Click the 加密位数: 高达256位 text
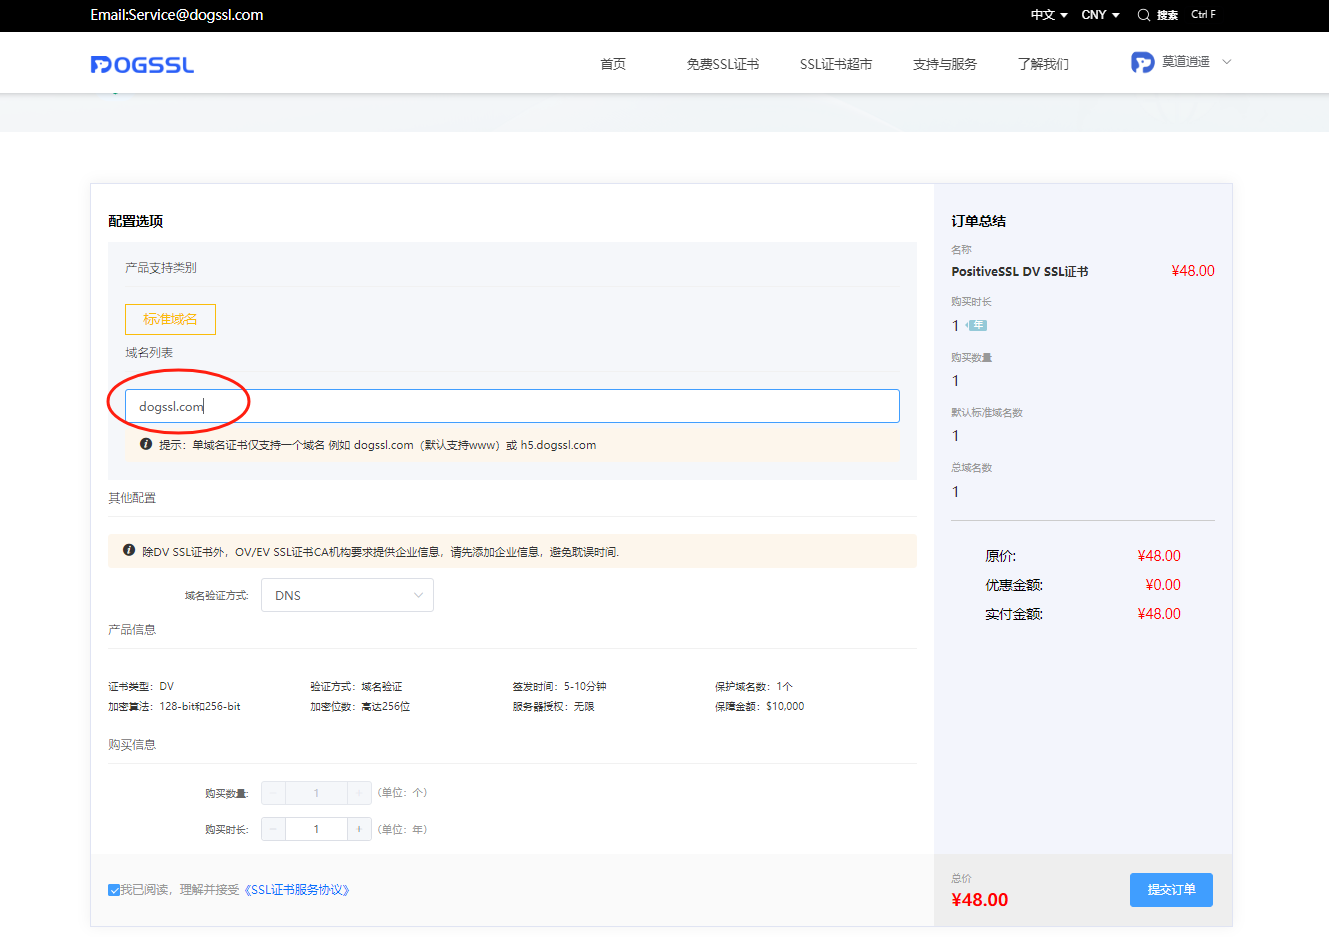Screen dimensions: 1329x937 point(360,706)
